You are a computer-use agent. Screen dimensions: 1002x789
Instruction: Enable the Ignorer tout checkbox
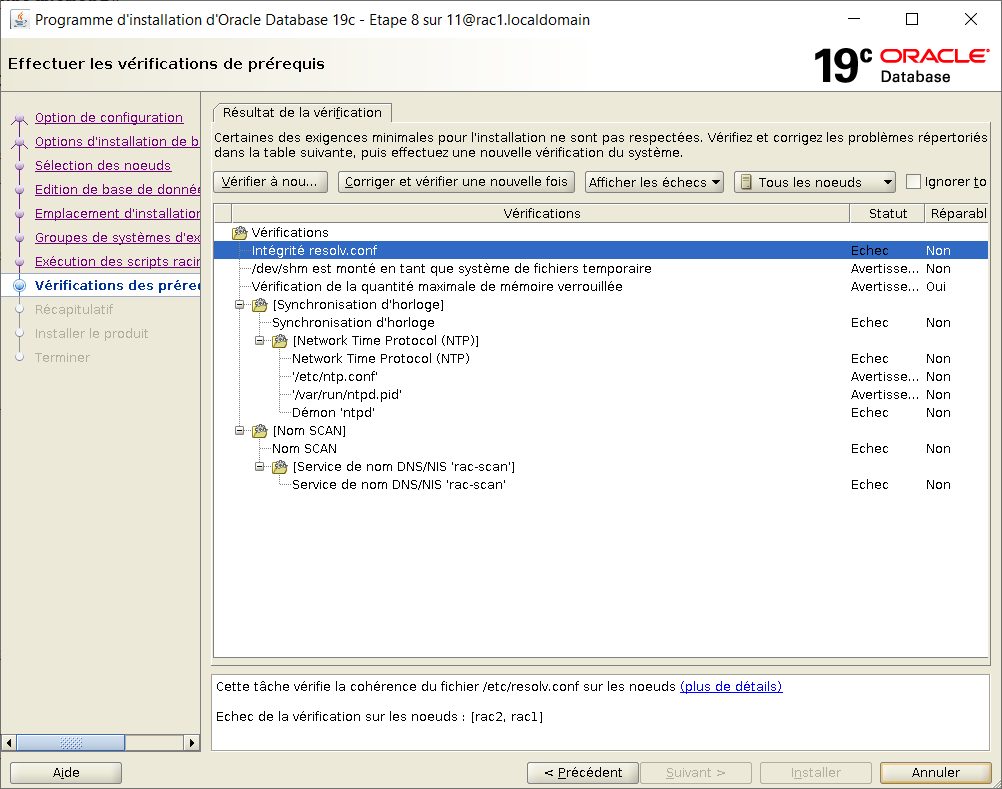click(x=913, y=182)
